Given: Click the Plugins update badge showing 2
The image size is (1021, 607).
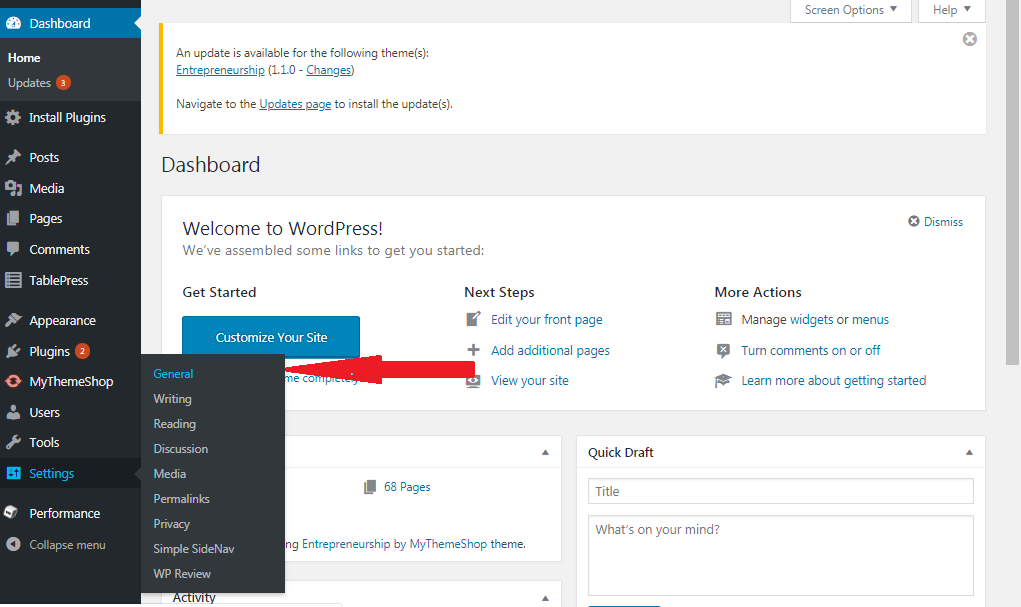Looking at the screenshot, I should click(x=82, y=351).
